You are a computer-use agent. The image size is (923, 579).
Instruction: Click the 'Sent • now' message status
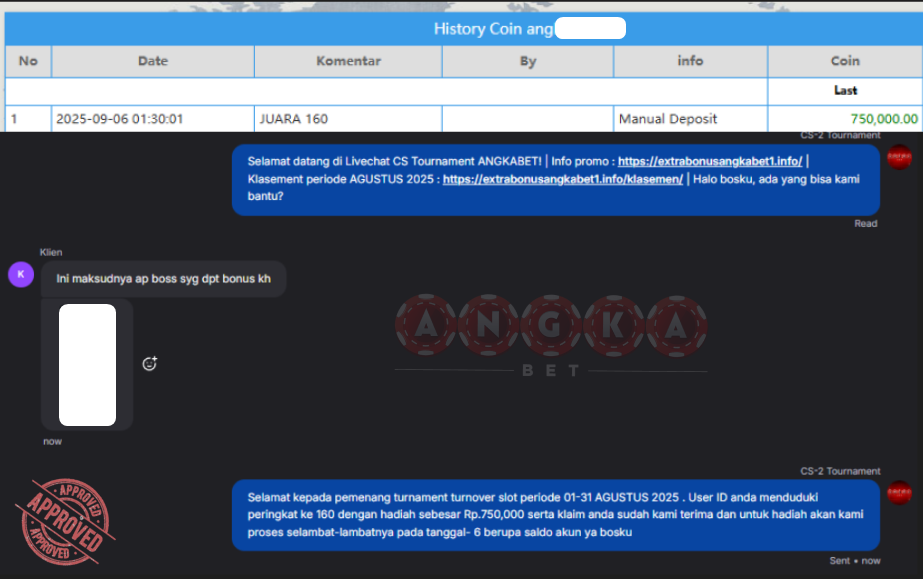pyautogui.click(x=855, y=561)
